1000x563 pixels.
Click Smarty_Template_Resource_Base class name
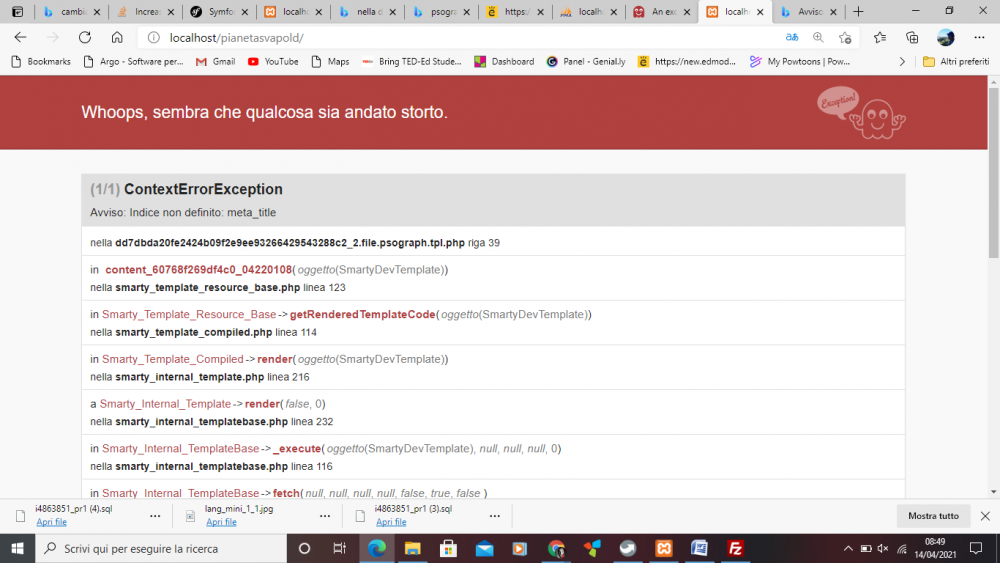pos(189,314)
